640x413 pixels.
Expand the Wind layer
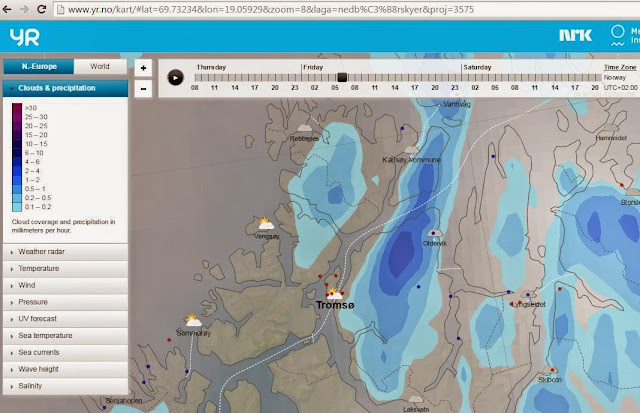(x=65, y=285)
